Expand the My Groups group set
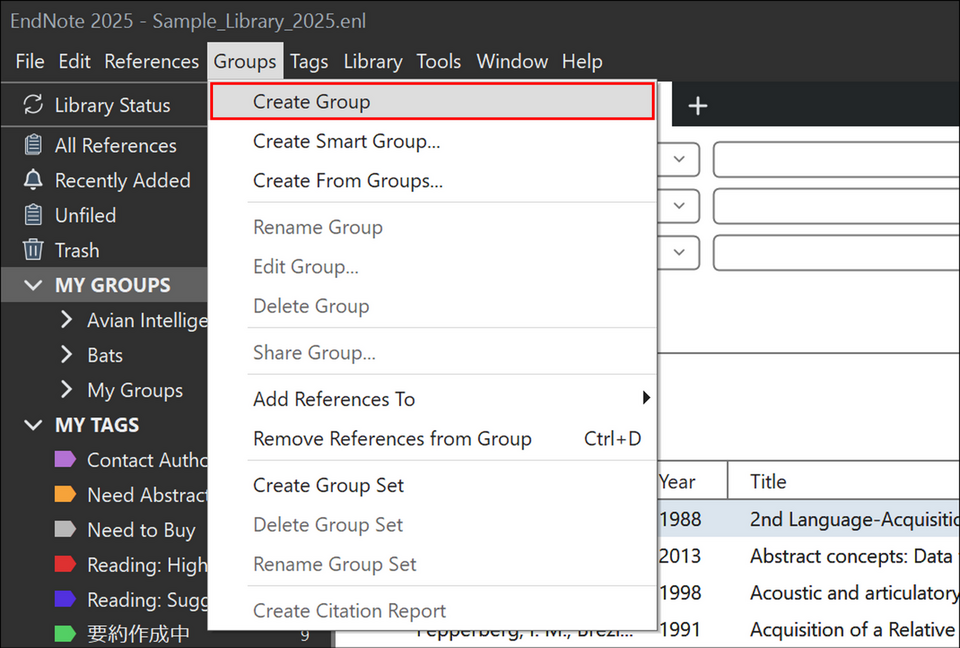 (66, 390)
